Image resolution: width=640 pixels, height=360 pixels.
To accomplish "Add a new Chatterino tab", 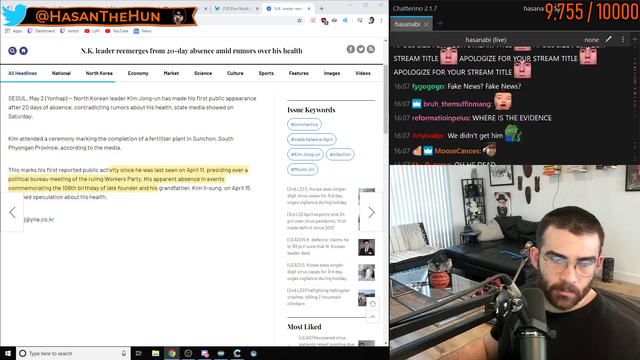I will click(440, 24).
